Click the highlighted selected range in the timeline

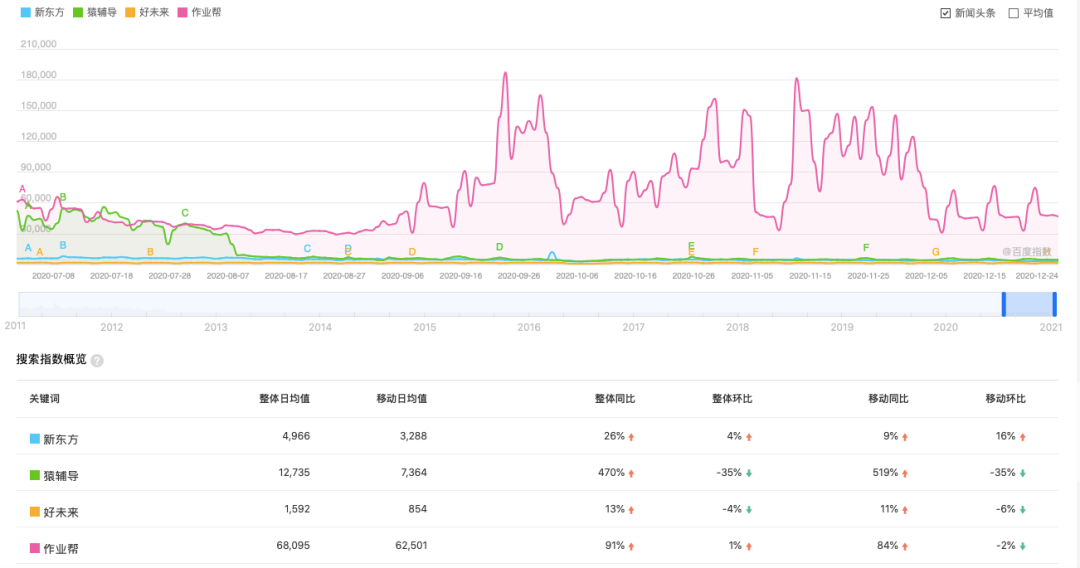pos(1029,304)
